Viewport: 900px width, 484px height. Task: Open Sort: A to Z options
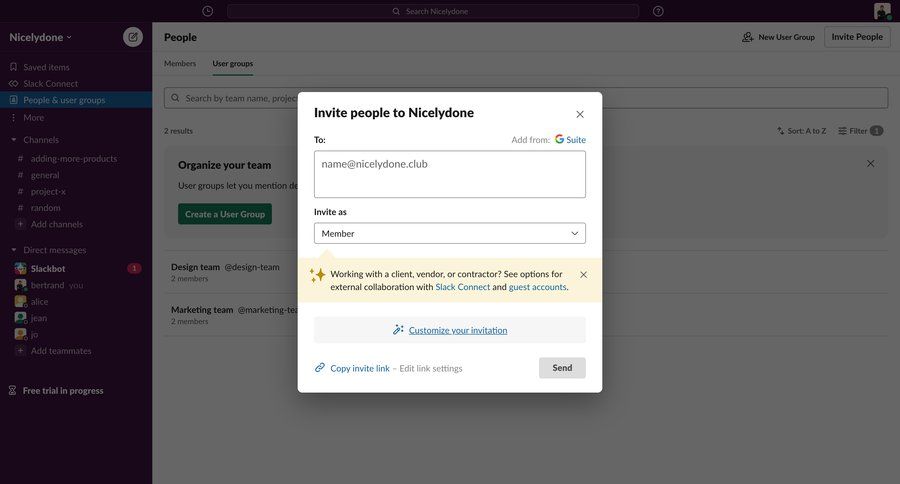tap(801, 131)
